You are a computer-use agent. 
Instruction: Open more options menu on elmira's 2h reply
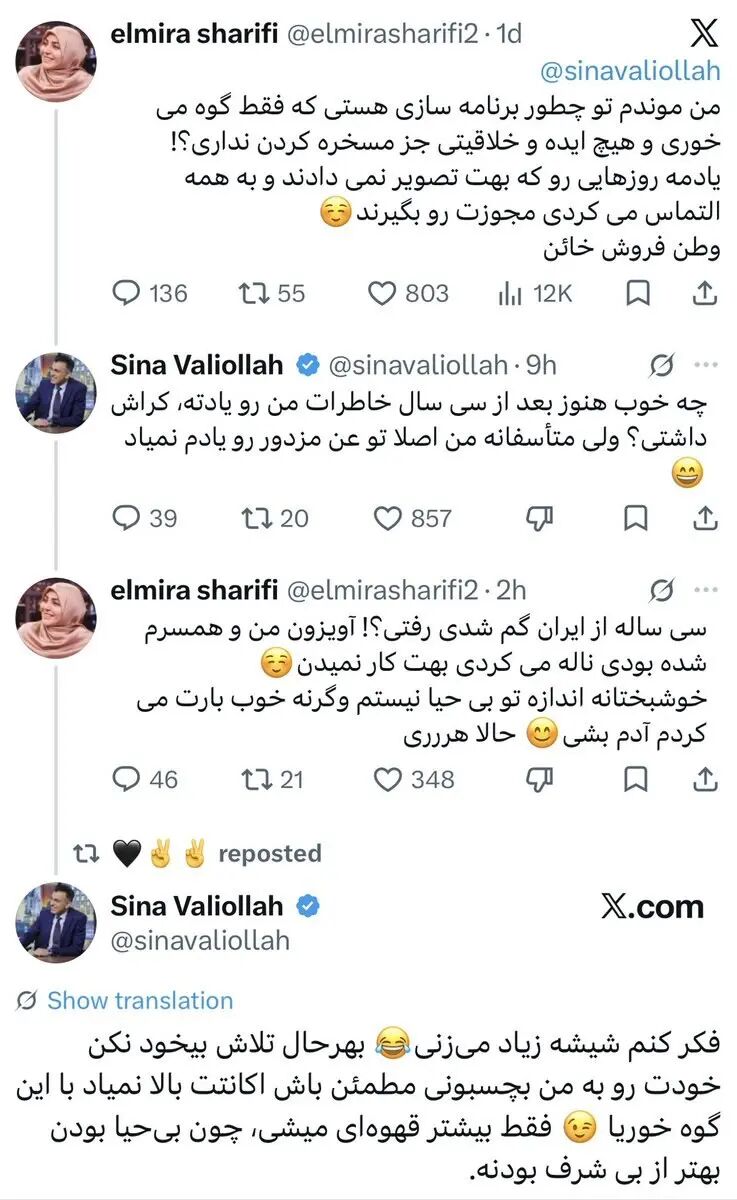pos(705,591)
